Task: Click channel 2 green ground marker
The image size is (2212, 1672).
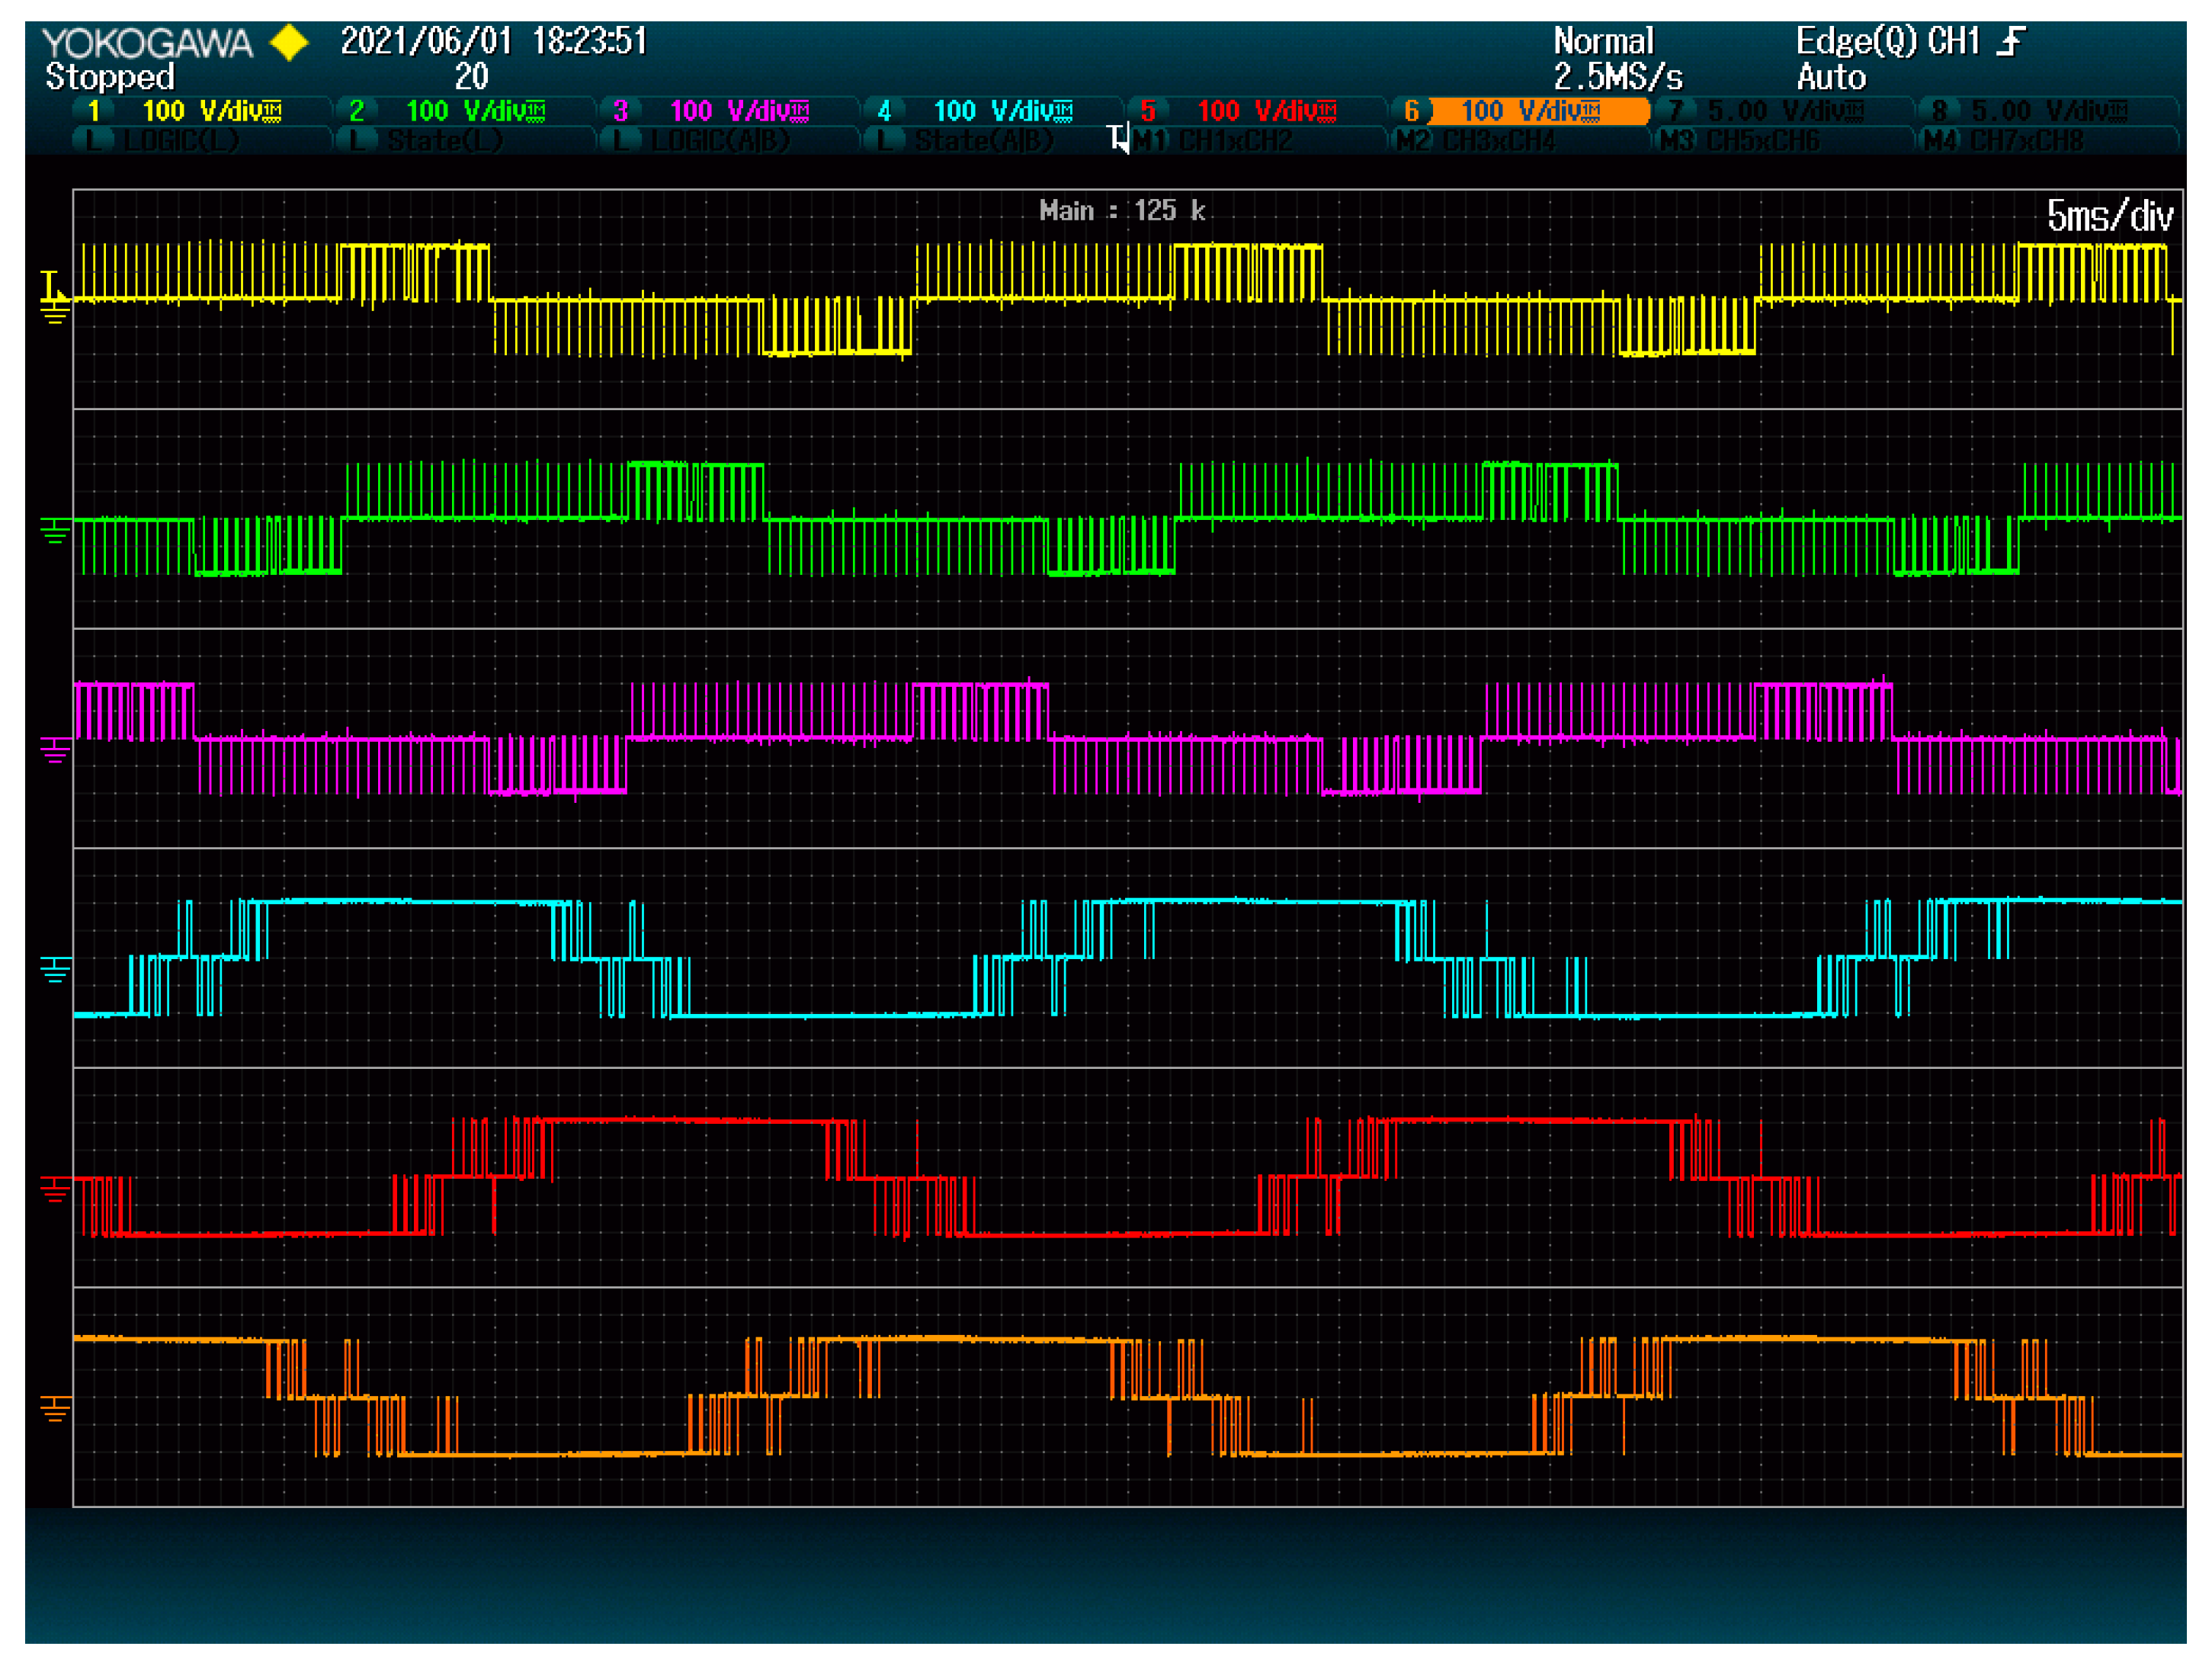Action: 55,530
